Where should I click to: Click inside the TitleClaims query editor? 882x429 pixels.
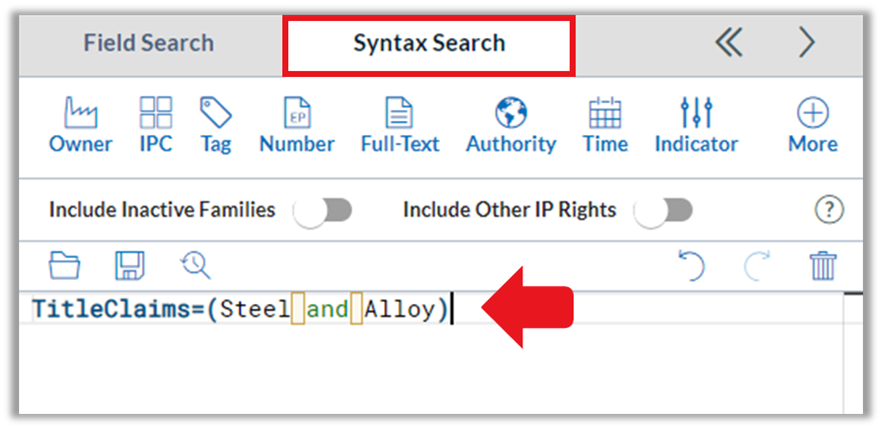point(430,351)
